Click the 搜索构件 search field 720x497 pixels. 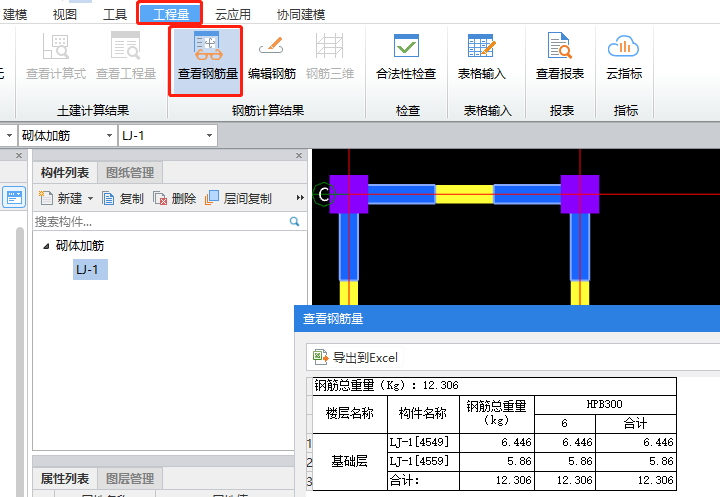pyautogui.click(x=160, y=221)
